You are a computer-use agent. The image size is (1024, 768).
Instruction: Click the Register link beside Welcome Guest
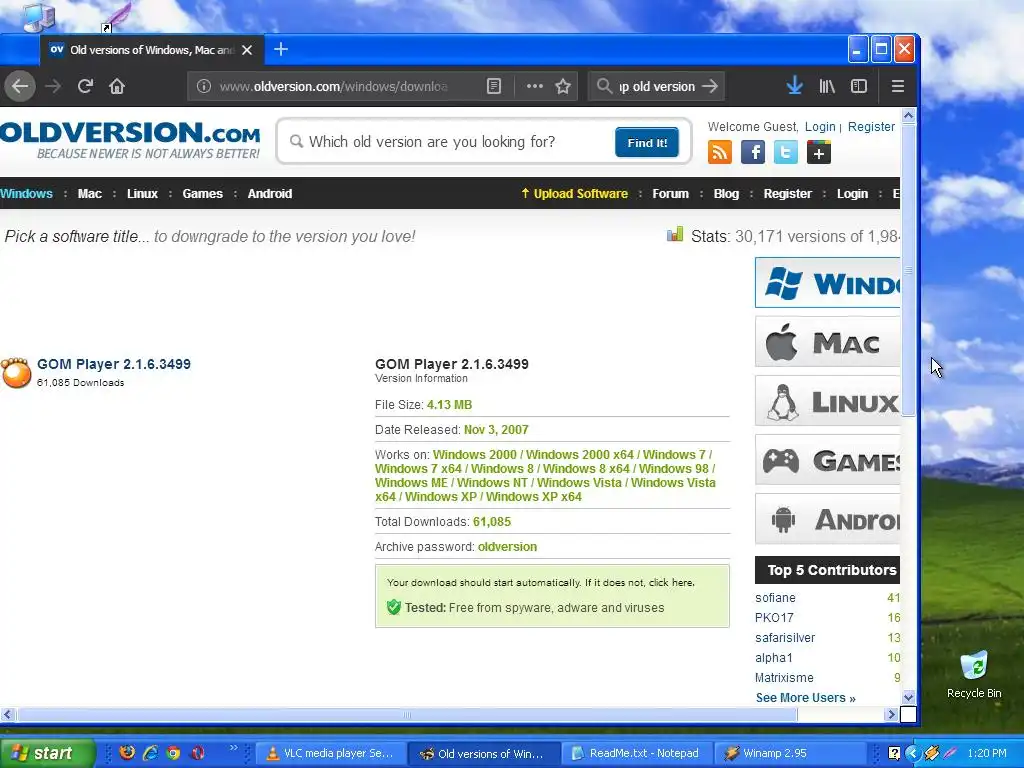point(871,127)
